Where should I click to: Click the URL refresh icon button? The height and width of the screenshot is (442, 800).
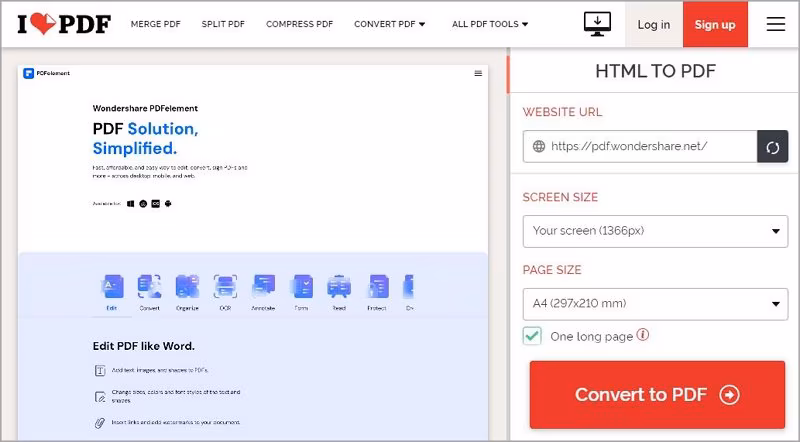click(x=772, y=147)
